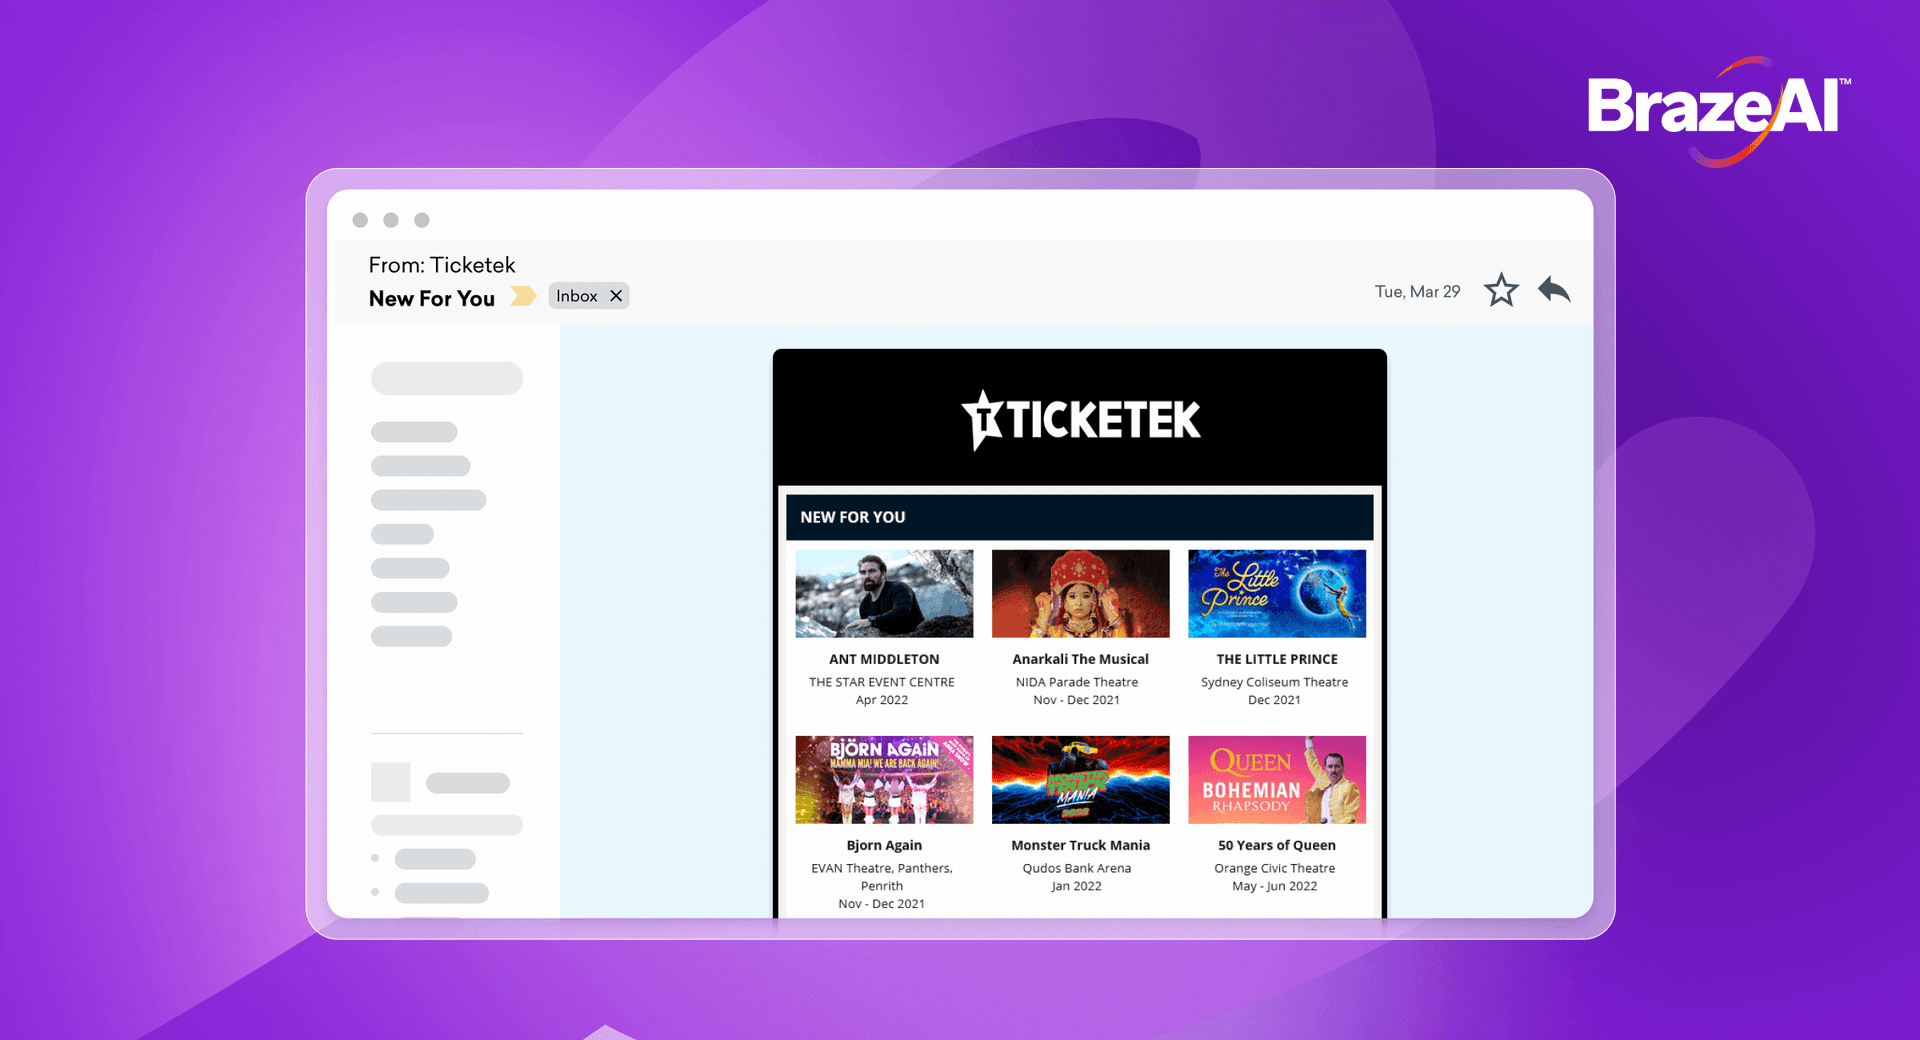
Task: Click the yellow traffic-light window dot
Action: pyautogui.click(x=391, y=219)
